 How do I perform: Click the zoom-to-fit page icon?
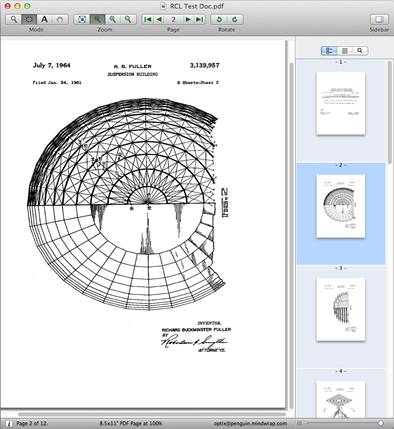82,19
